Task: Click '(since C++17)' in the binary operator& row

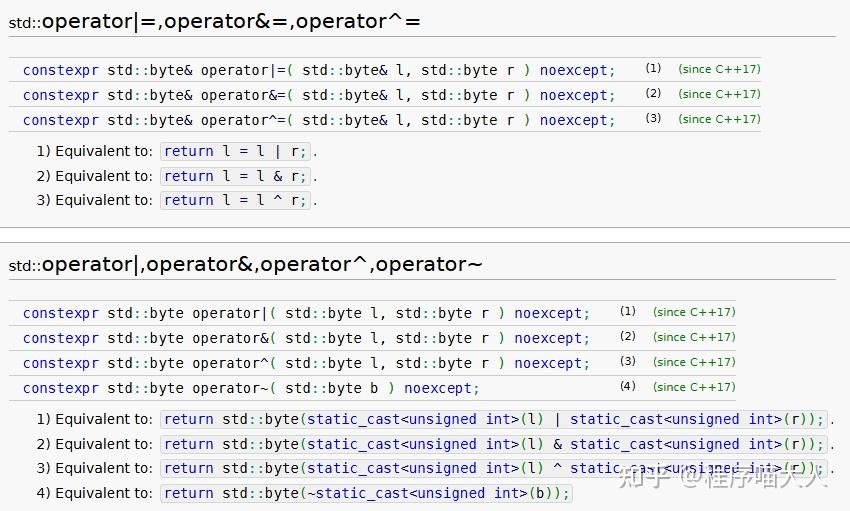Action: [x=694, y=337]
